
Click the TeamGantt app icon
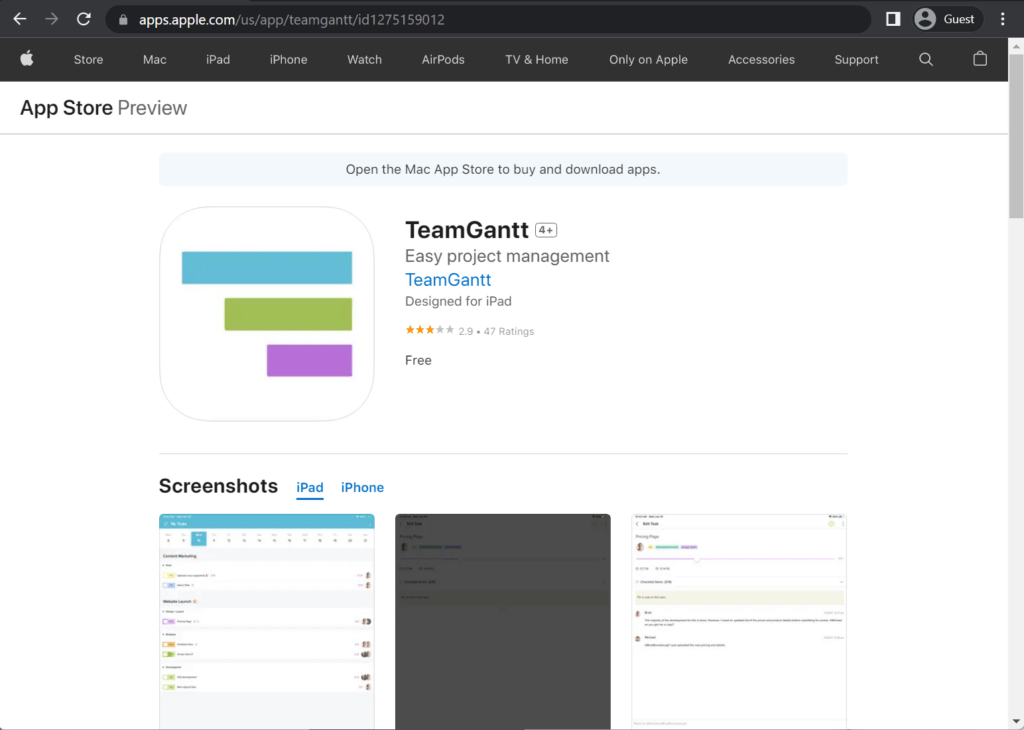266,313
